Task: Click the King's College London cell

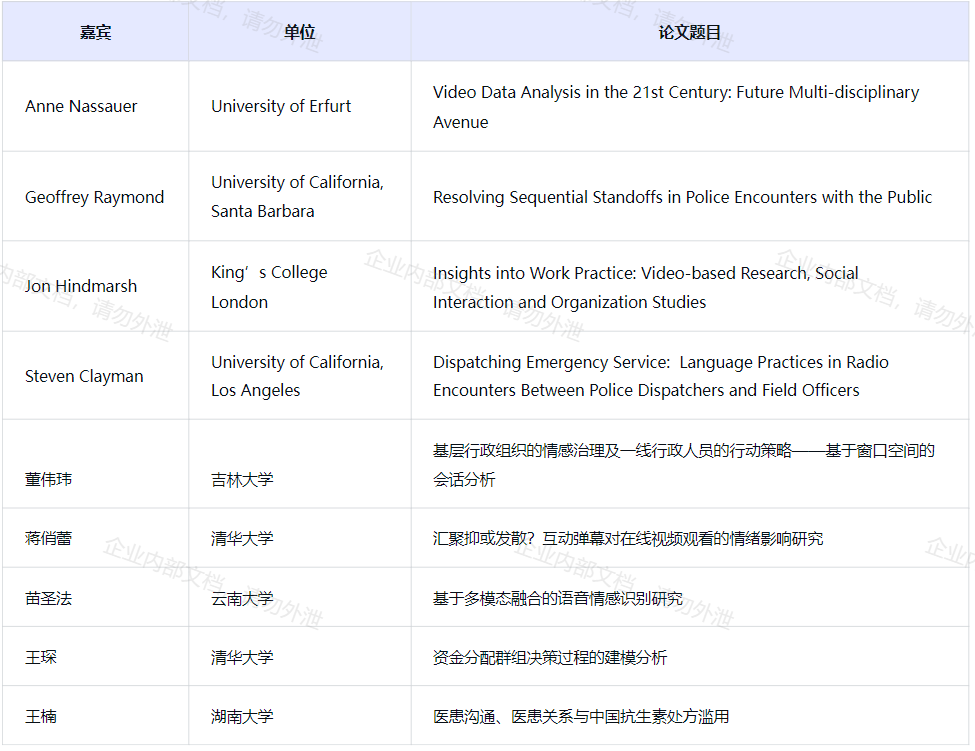Action: pos(269,287)
